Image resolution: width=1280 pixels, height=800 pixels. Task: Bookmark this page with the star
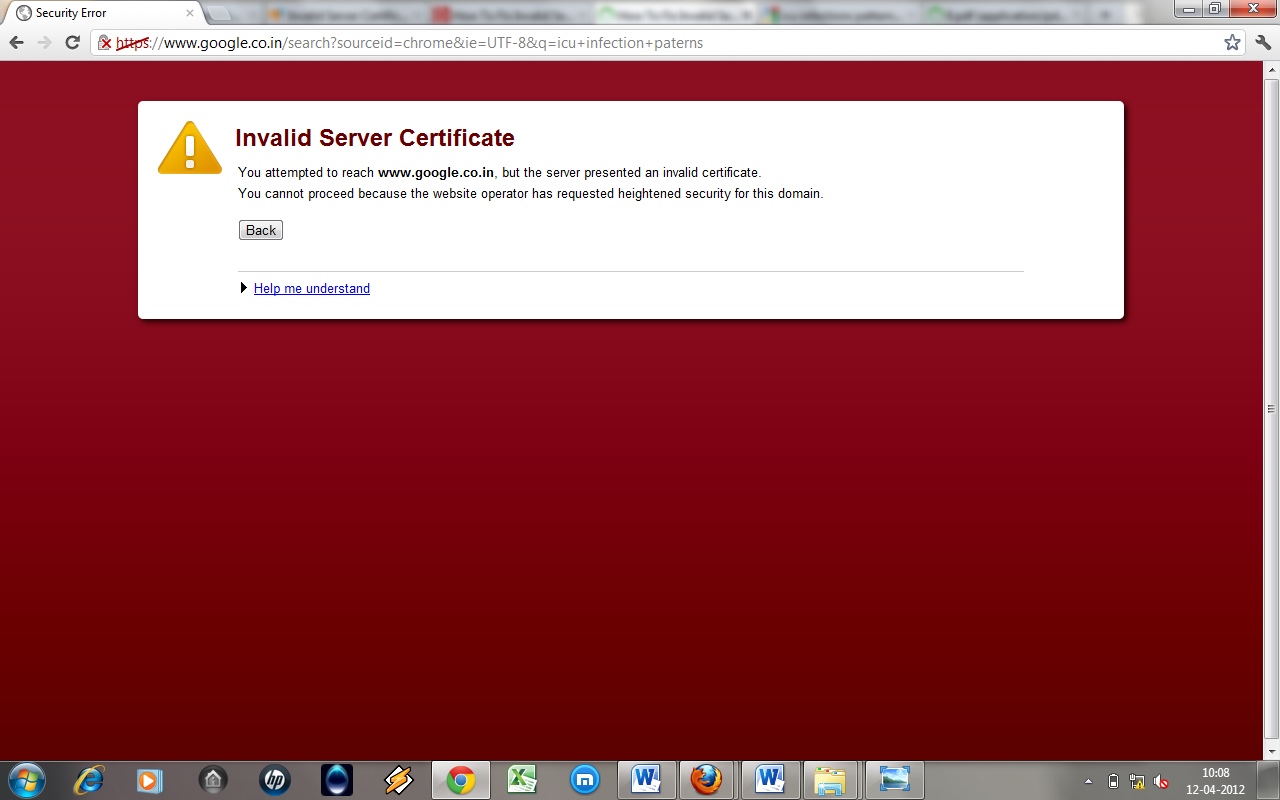(x=1232, y=43)
